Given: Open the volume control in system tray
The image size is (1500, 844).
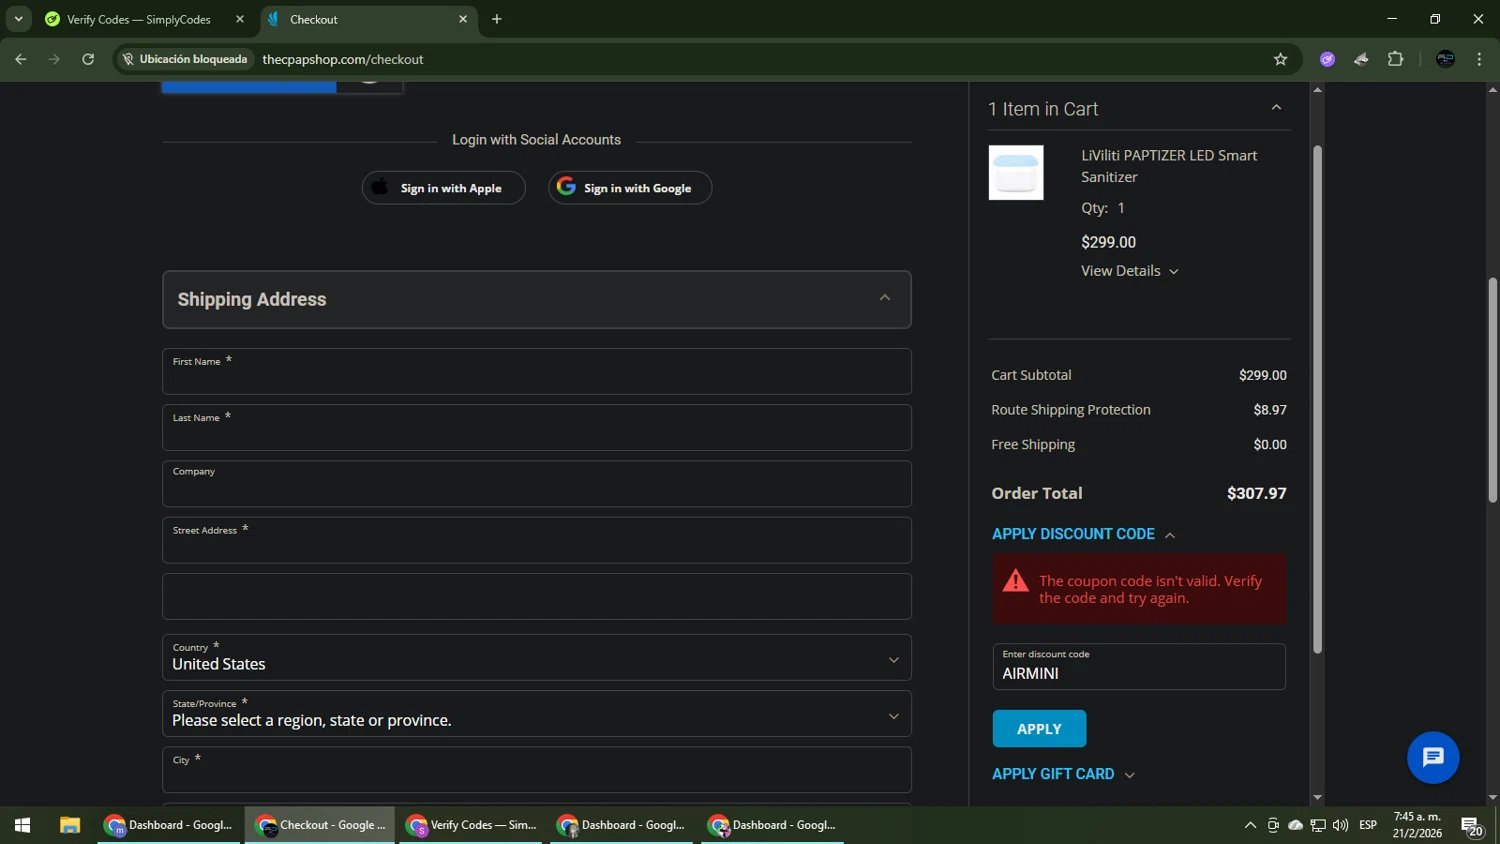Looking at the screenshot, I should coord(1341,825).
